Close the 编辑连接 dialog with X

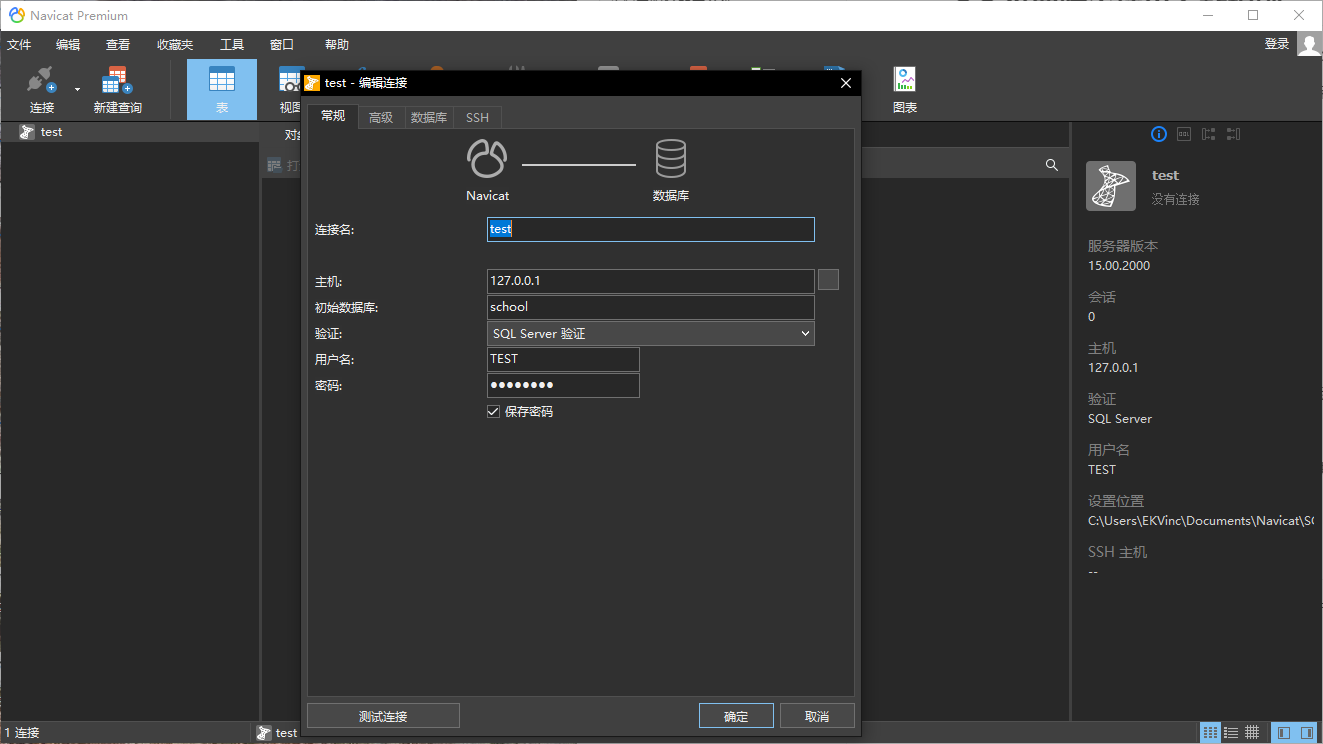[845, 83]
